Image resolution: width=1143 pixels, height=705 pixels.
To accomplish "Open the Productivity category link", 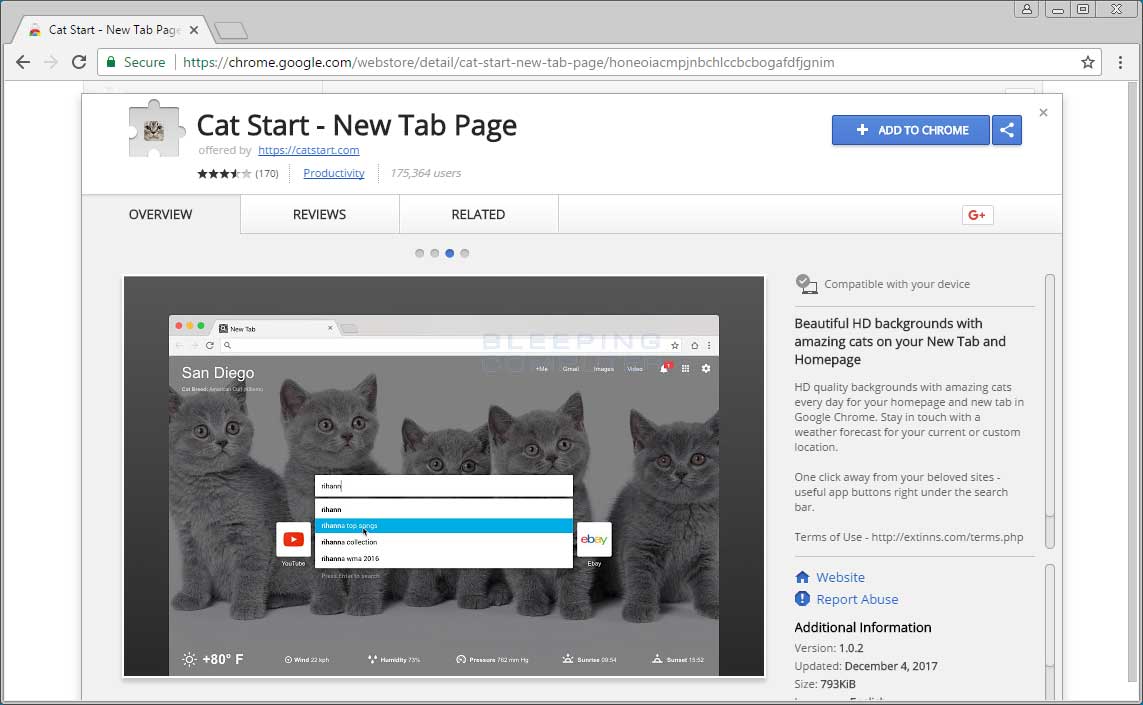I will (334, 173).
